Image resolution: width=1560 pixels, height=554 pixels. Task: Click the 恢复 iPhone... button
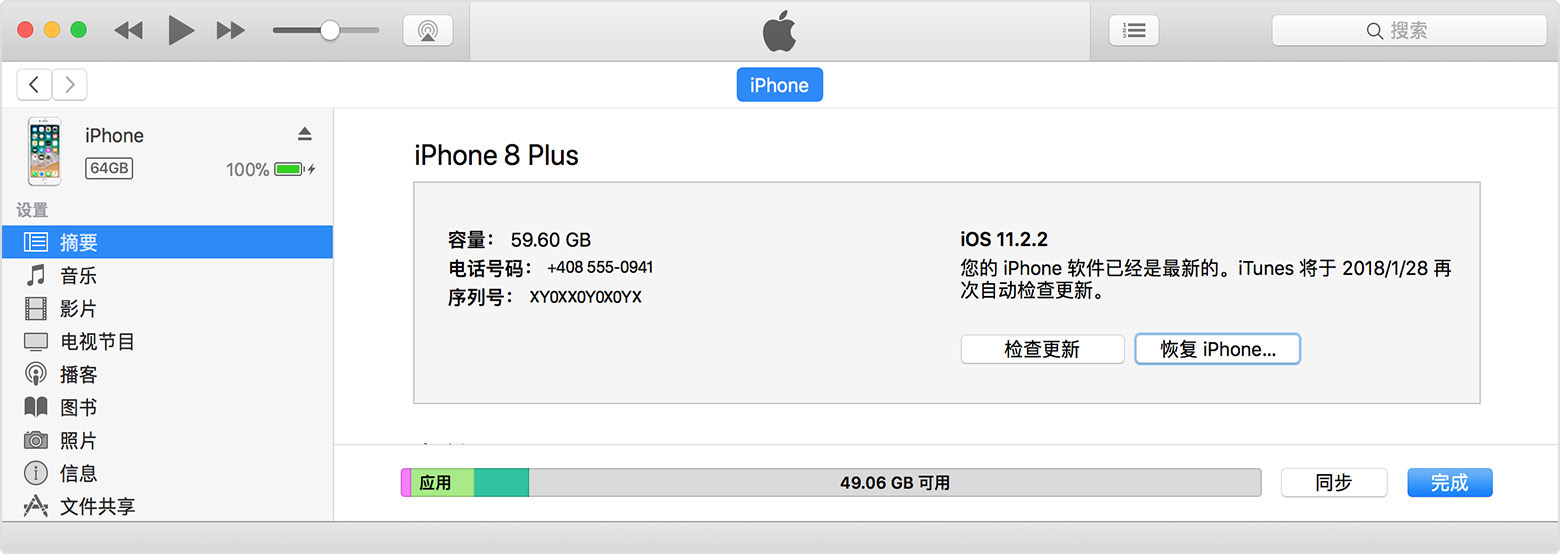[x=1217, y=349]
